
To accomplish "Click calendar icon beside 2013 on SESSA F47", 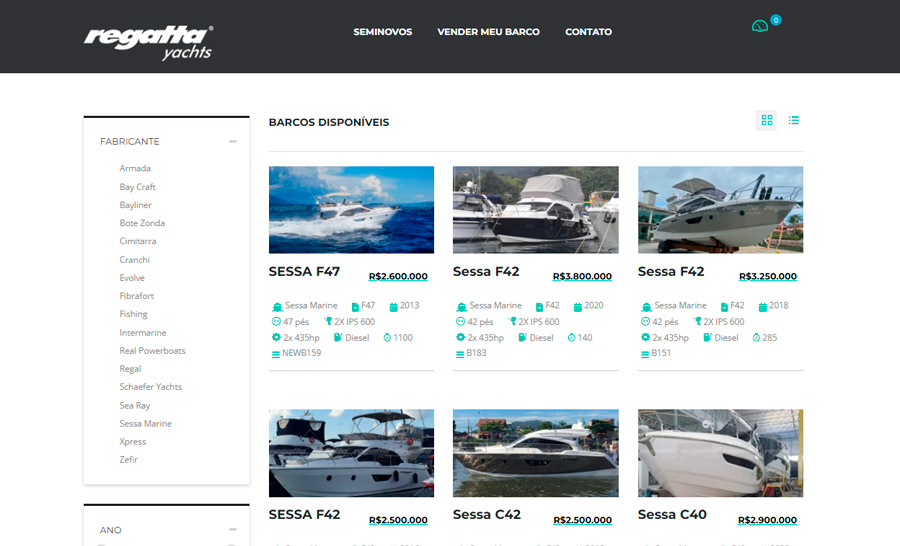I will coord(393,307).
